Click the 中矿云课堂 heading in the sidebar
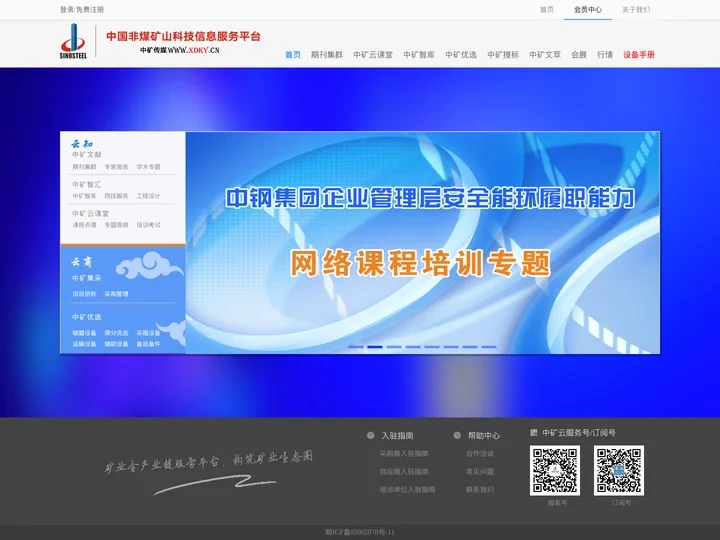 click(x=90, y=214)
